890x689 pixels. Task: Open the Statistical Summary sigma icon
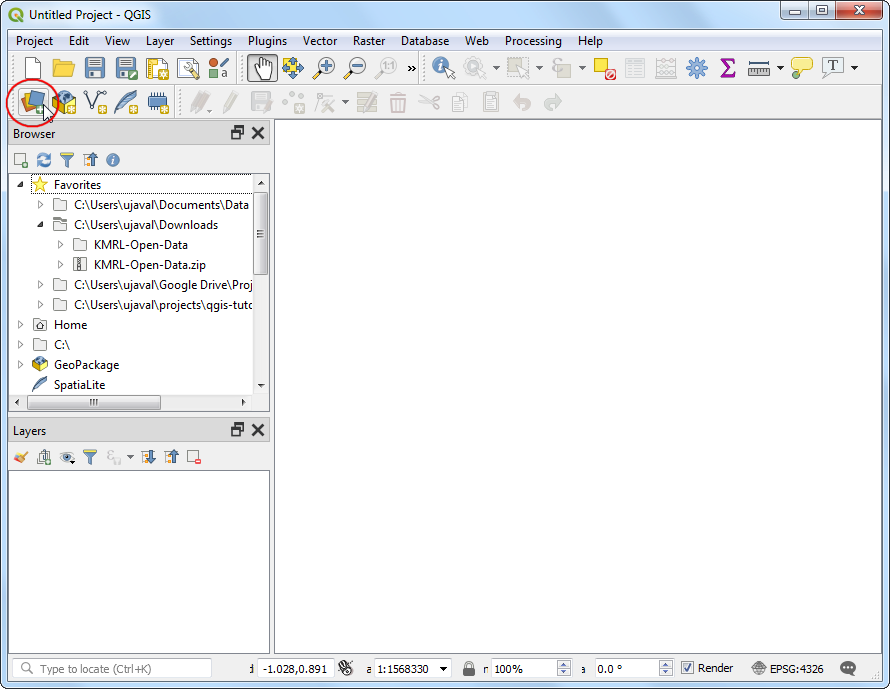coord(728,68)
